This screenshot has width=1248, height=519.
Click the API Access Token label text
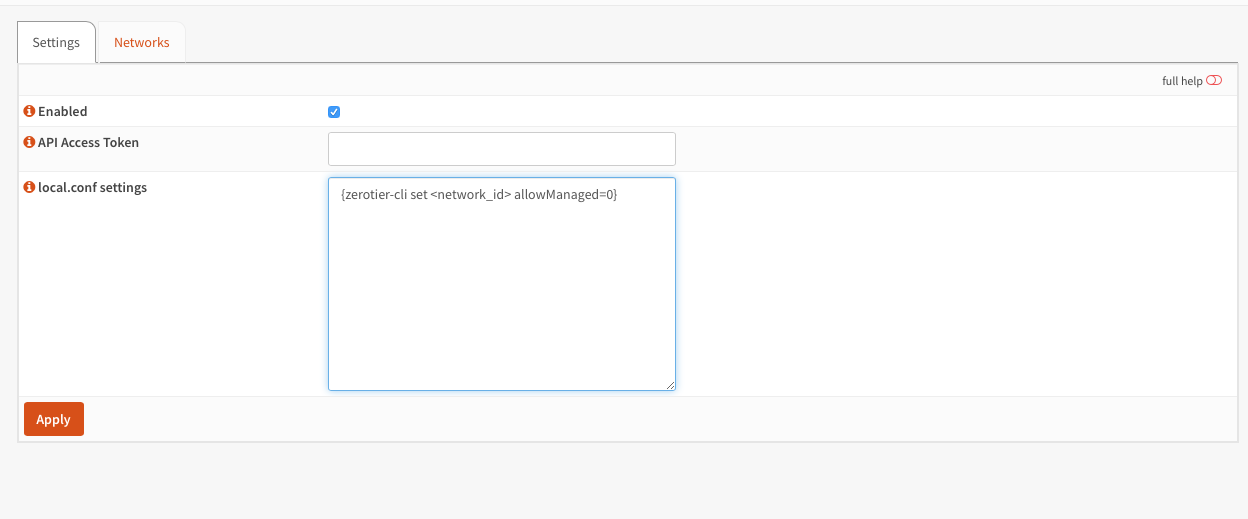(x=88, y=143)
